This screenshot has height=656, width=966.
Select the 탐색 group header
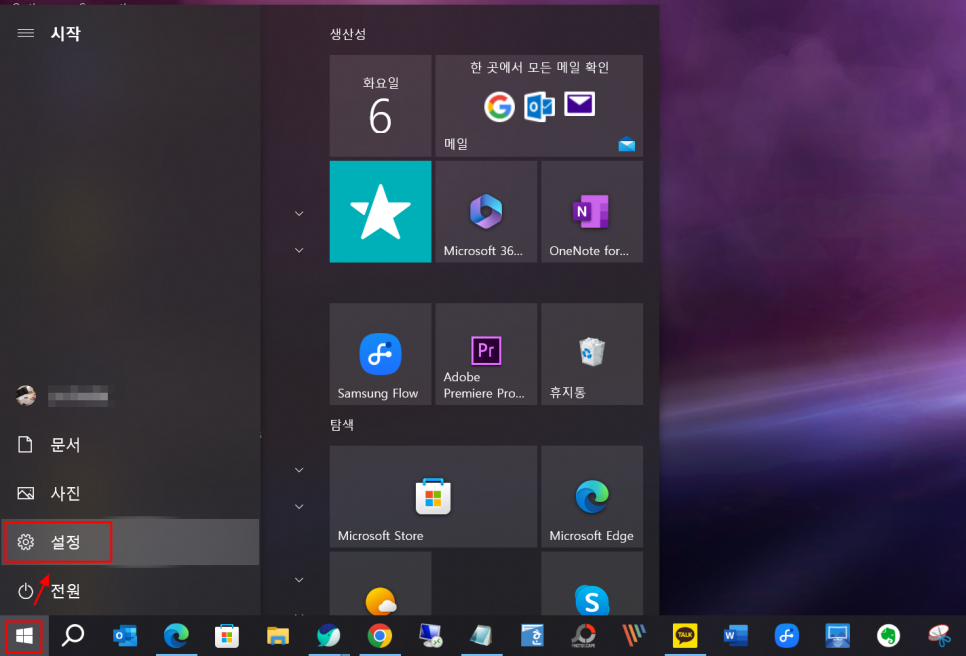(x=342, y=424)
